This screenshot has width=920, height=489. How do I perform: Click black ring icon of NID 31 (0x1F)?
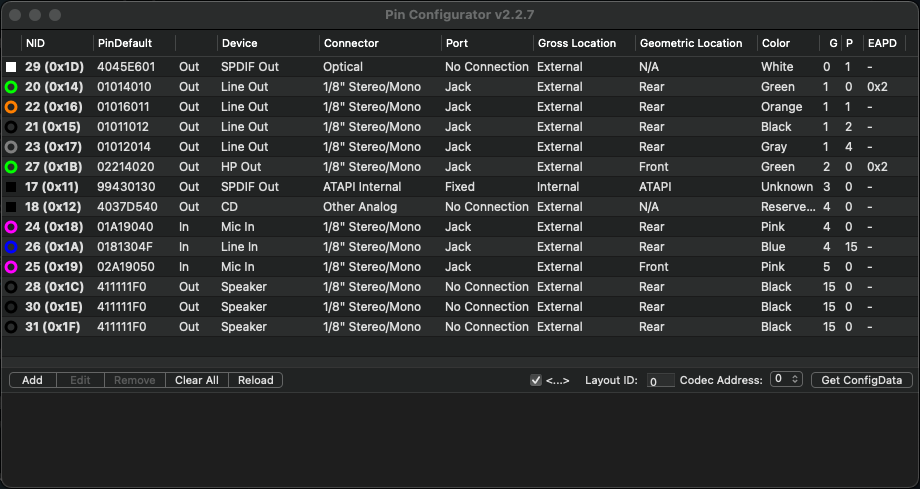click(11, 326)
